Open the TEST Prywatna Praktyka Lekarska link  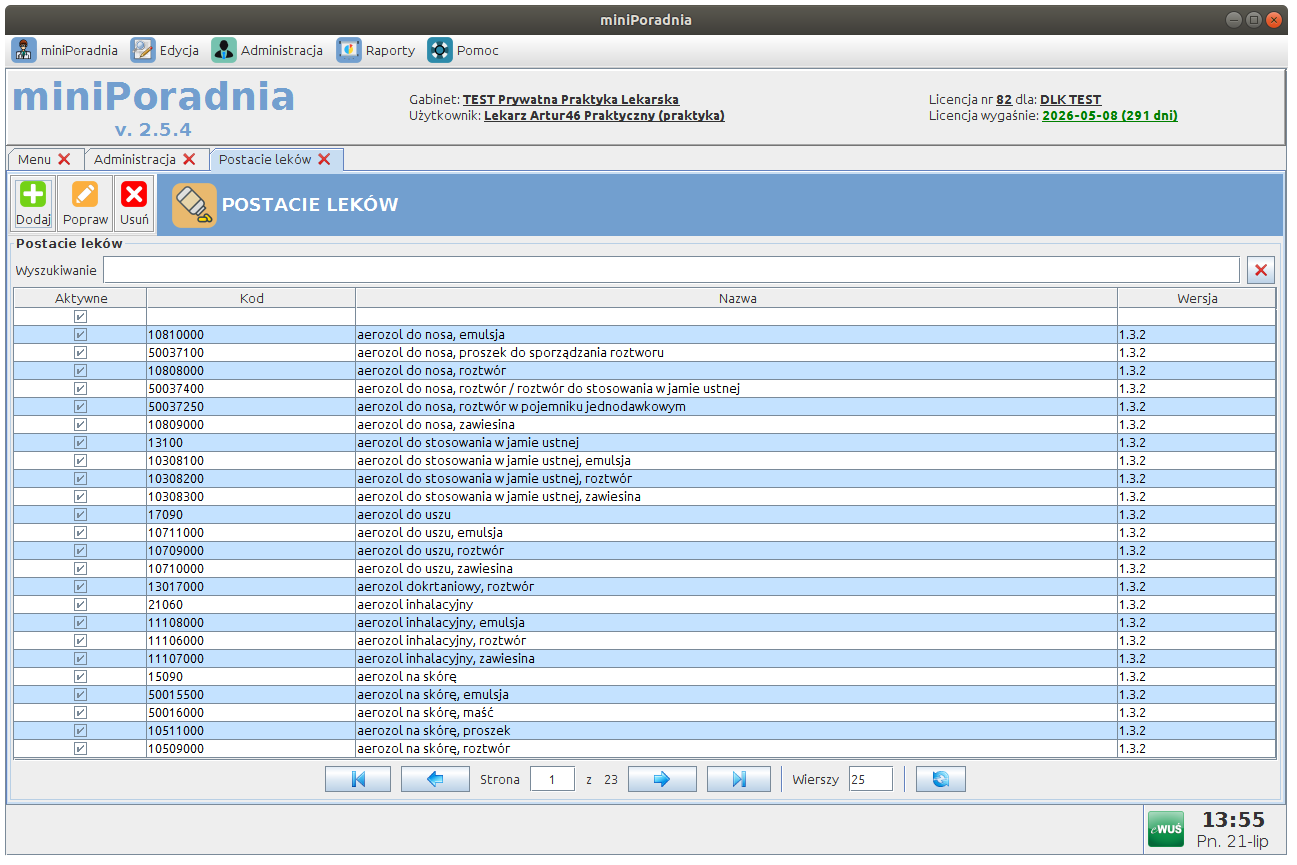tap(571, 100)
